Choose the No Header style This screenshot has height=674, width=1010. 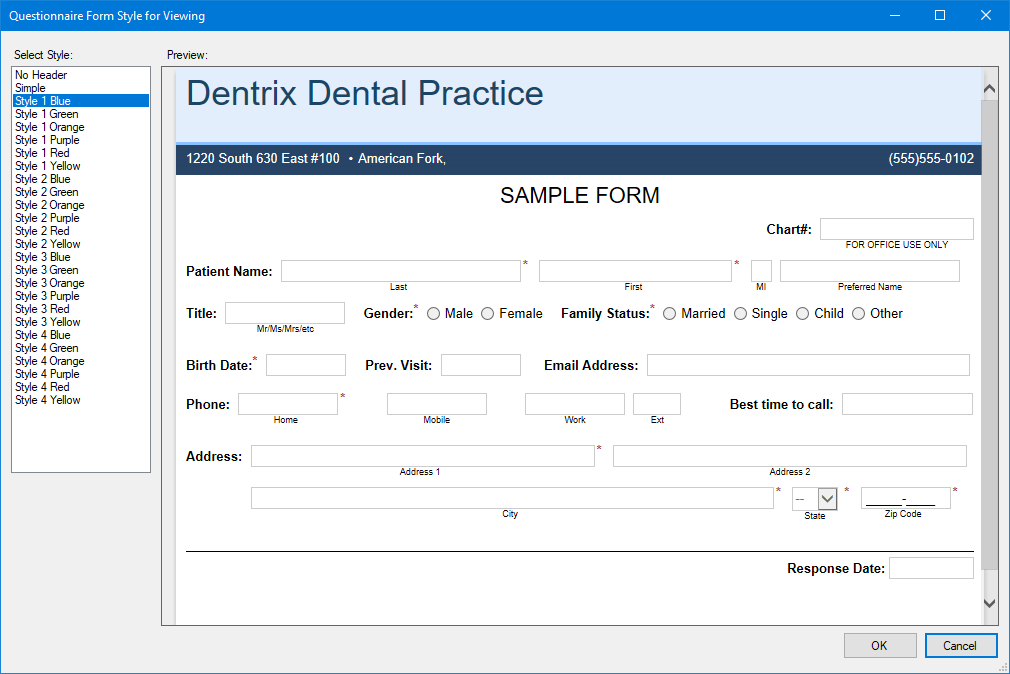(x=41, y=75)
